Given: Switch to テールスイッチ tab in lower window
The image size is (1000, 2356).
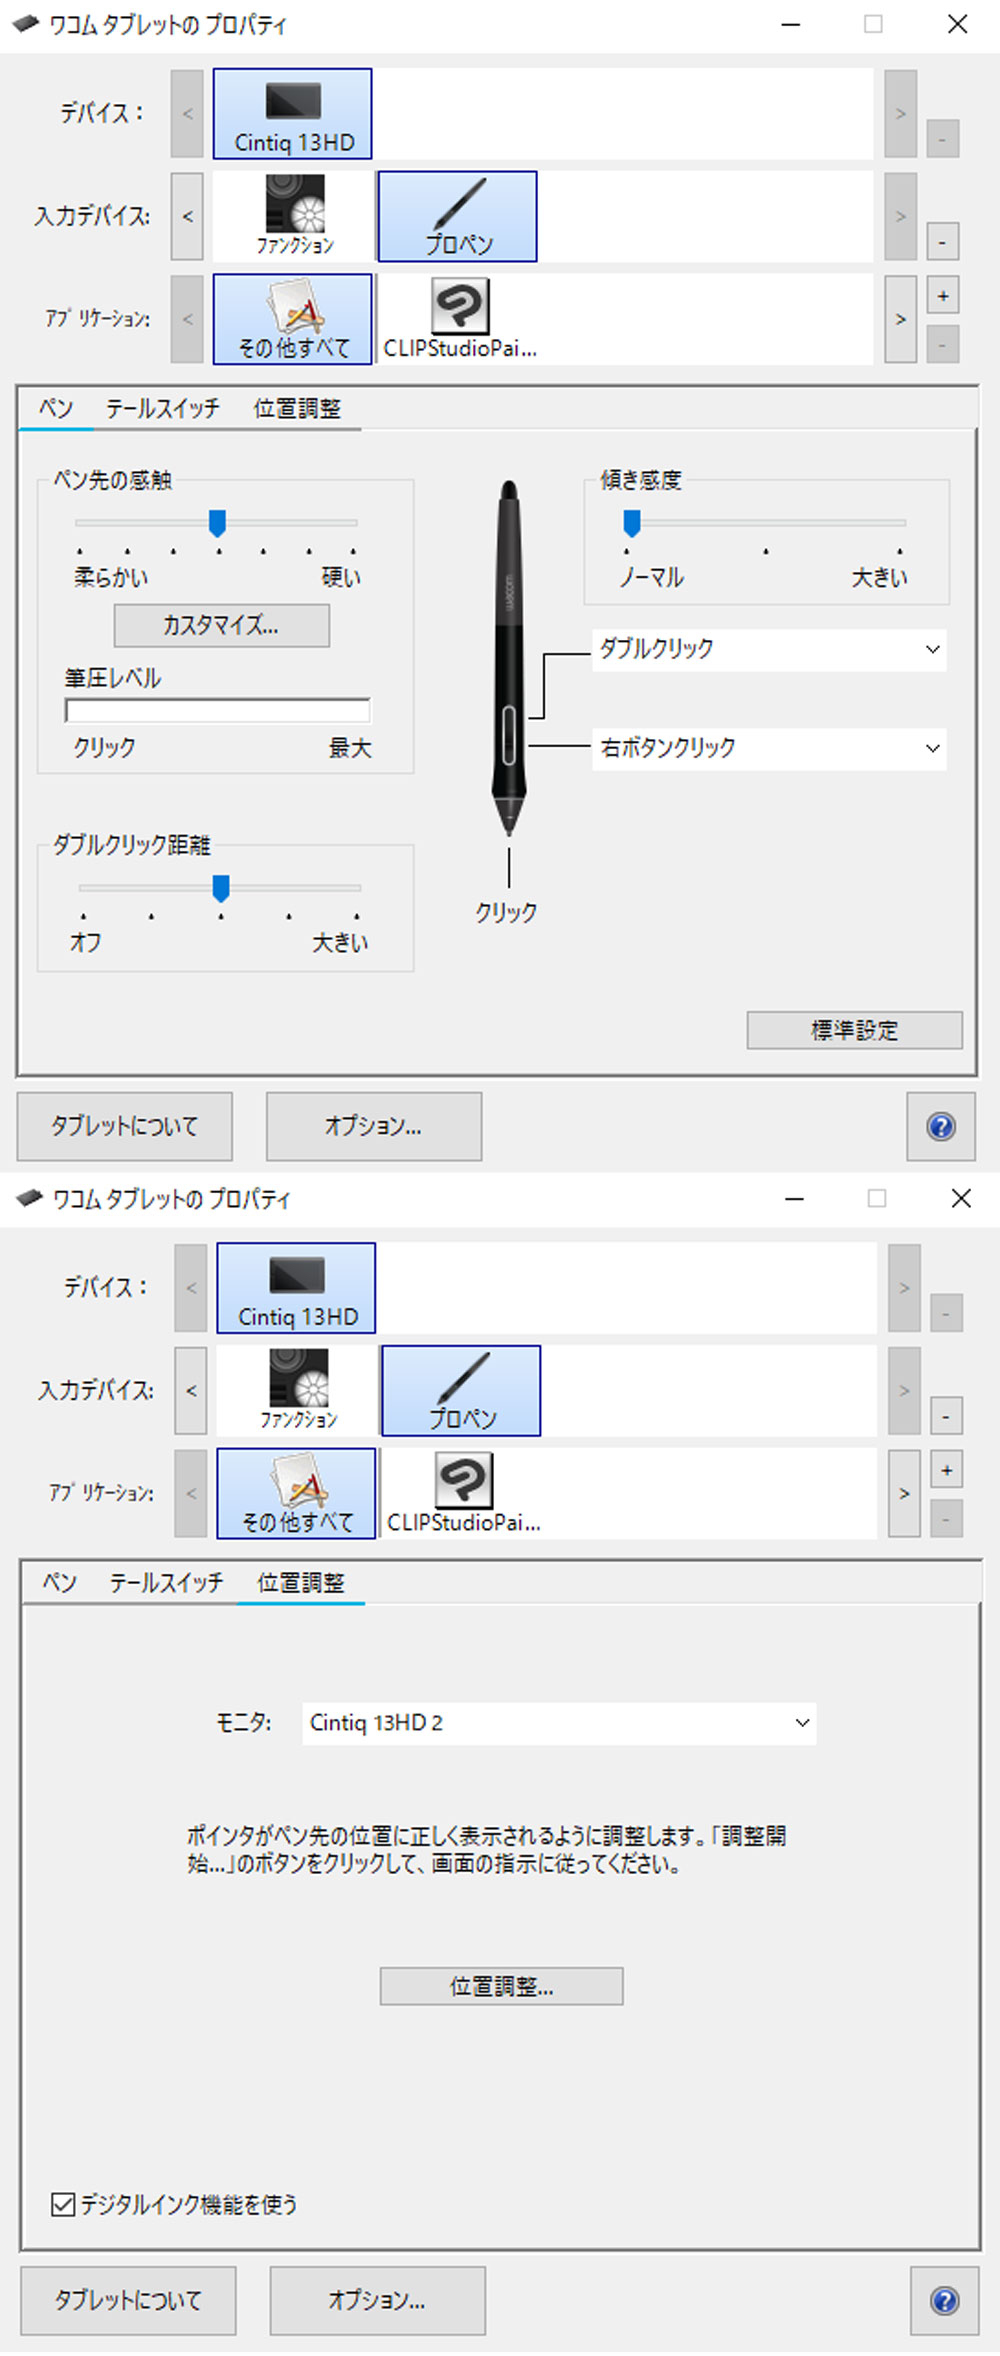Looking at the screenshot, I should (x=166, y=1582).
